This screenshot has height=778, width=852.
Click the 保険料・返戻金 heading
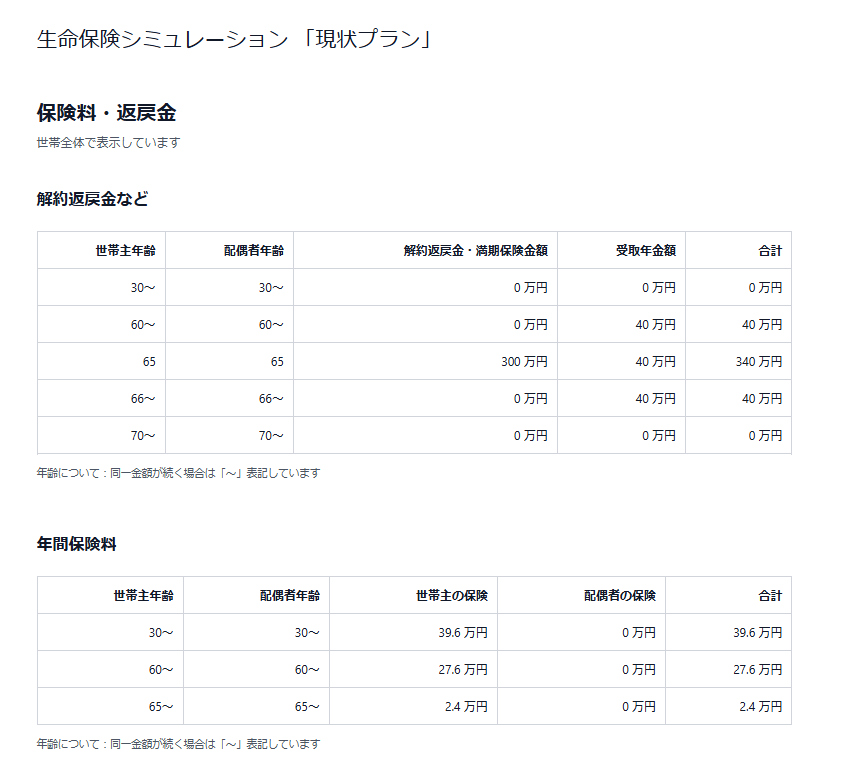(106, 113)
